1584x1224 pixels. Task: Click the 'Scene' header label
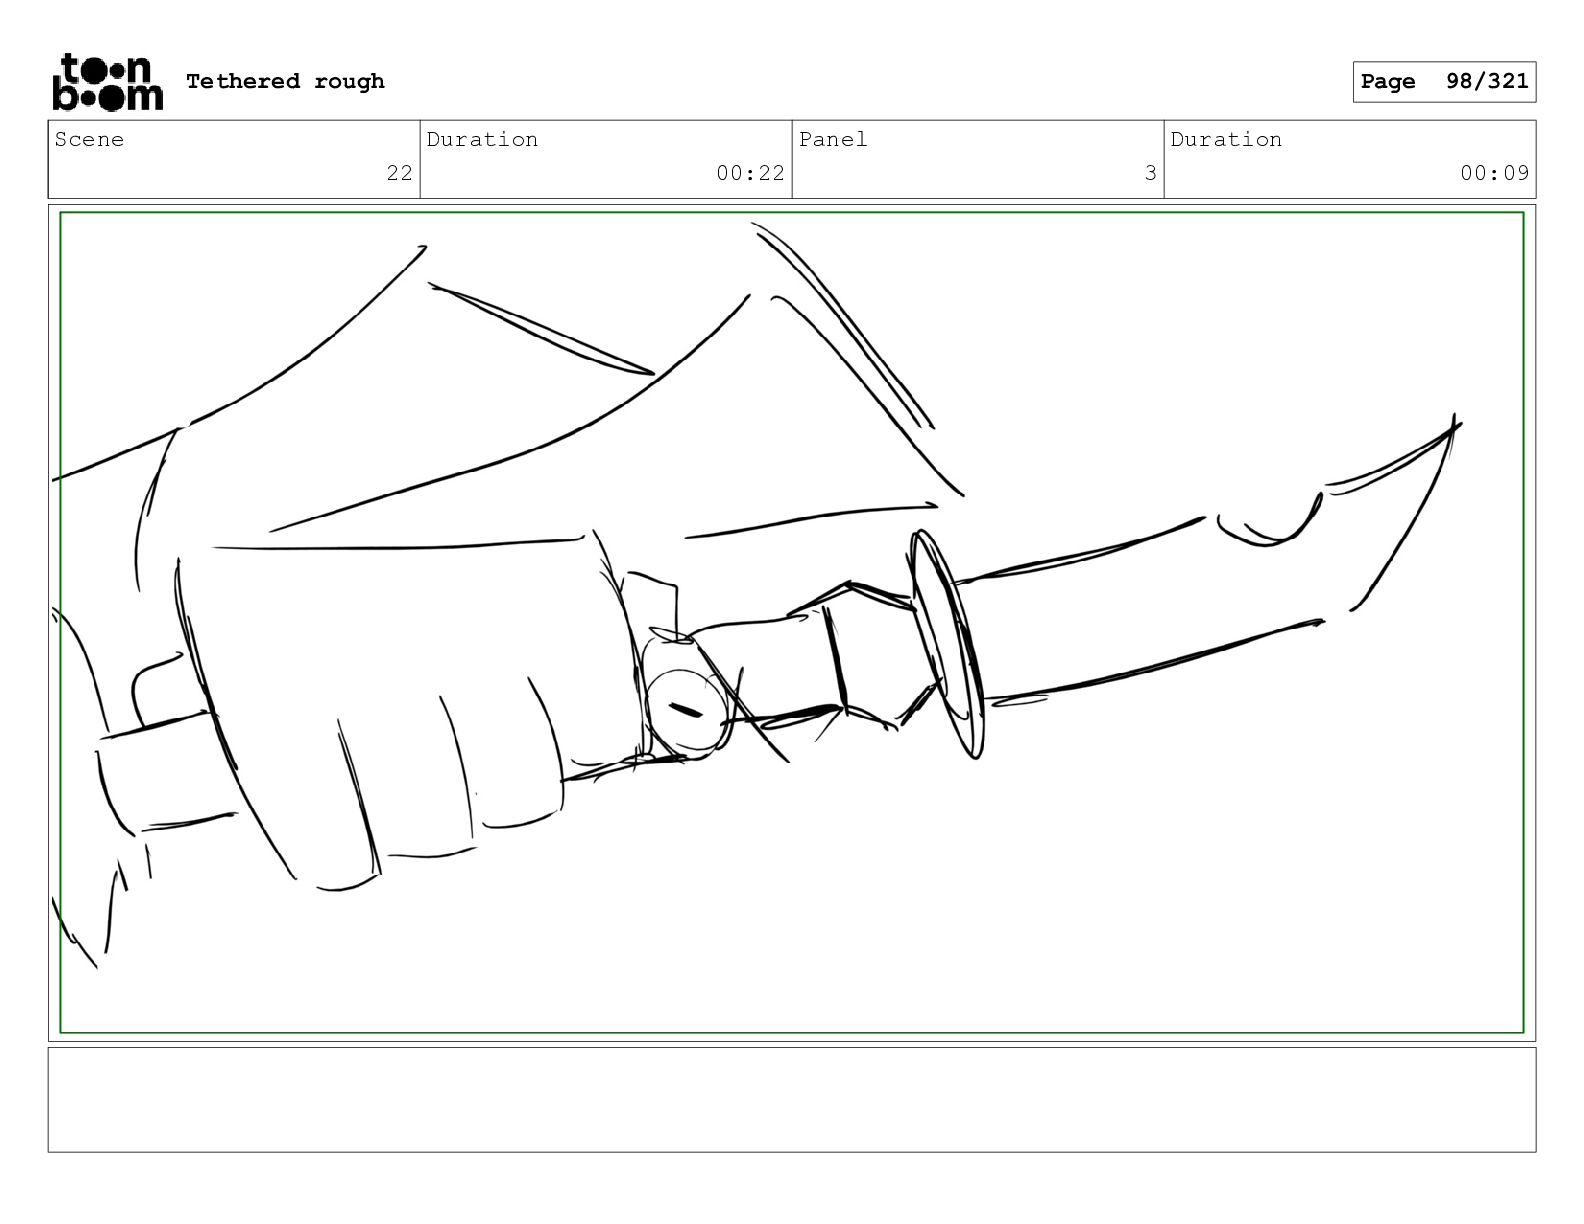(89, 139)
